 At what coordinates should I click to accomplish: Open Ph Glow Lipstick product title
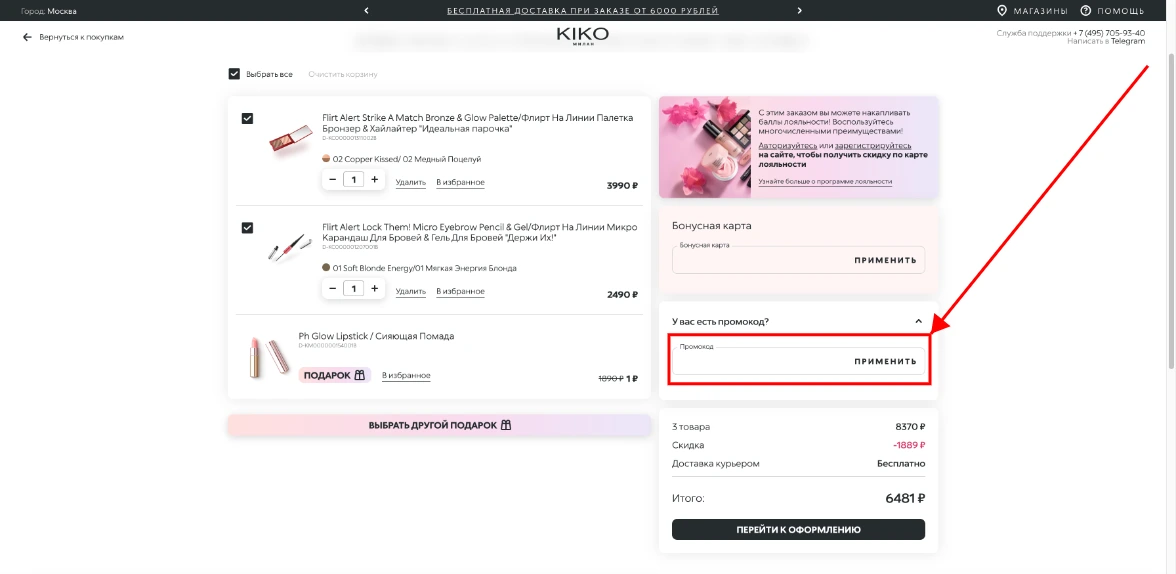(x=376, y=336)
